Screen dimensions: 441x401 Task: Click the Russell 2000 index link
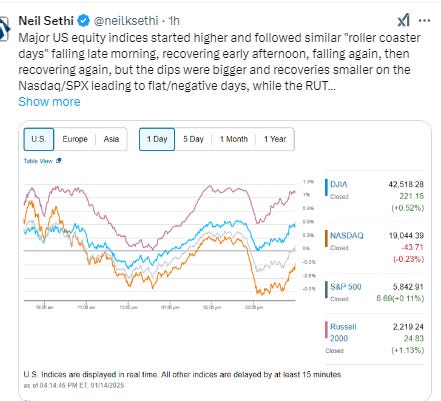[343, 332]
